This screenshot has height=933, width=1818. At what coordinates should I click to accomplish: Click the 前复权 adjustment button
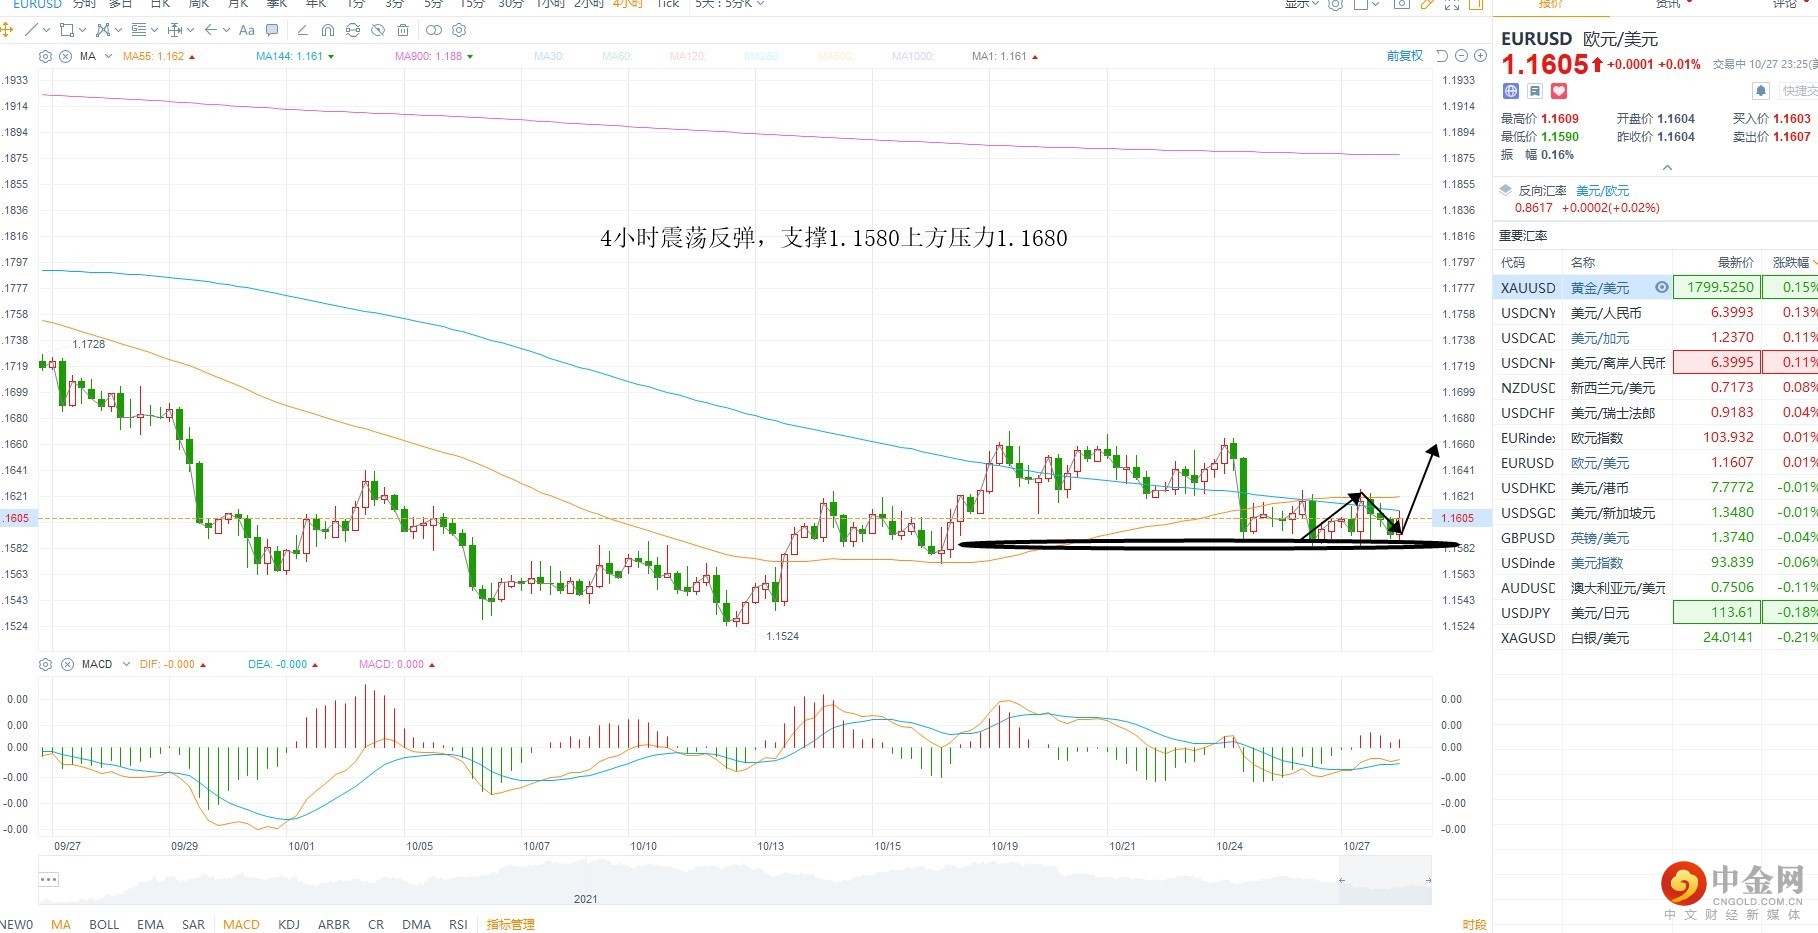point(1404,56)
